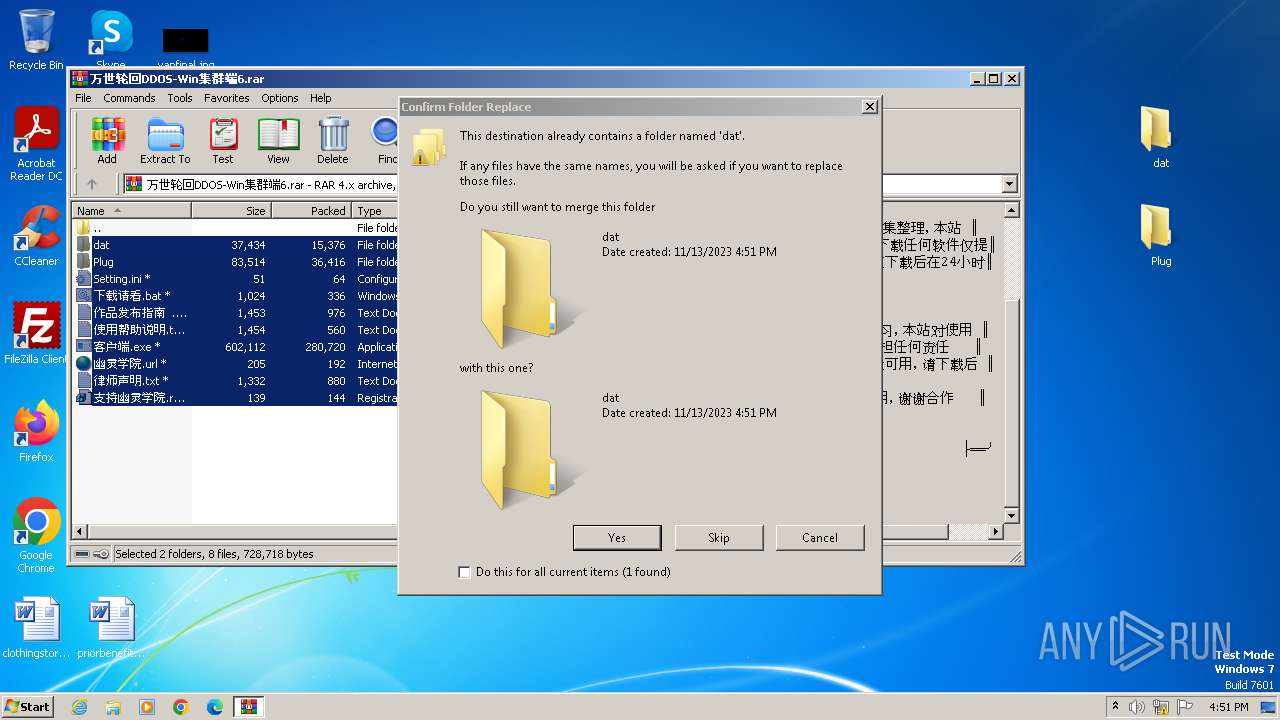
Task: Go up one folder level in WinRAR
Action: pos(92,184)
